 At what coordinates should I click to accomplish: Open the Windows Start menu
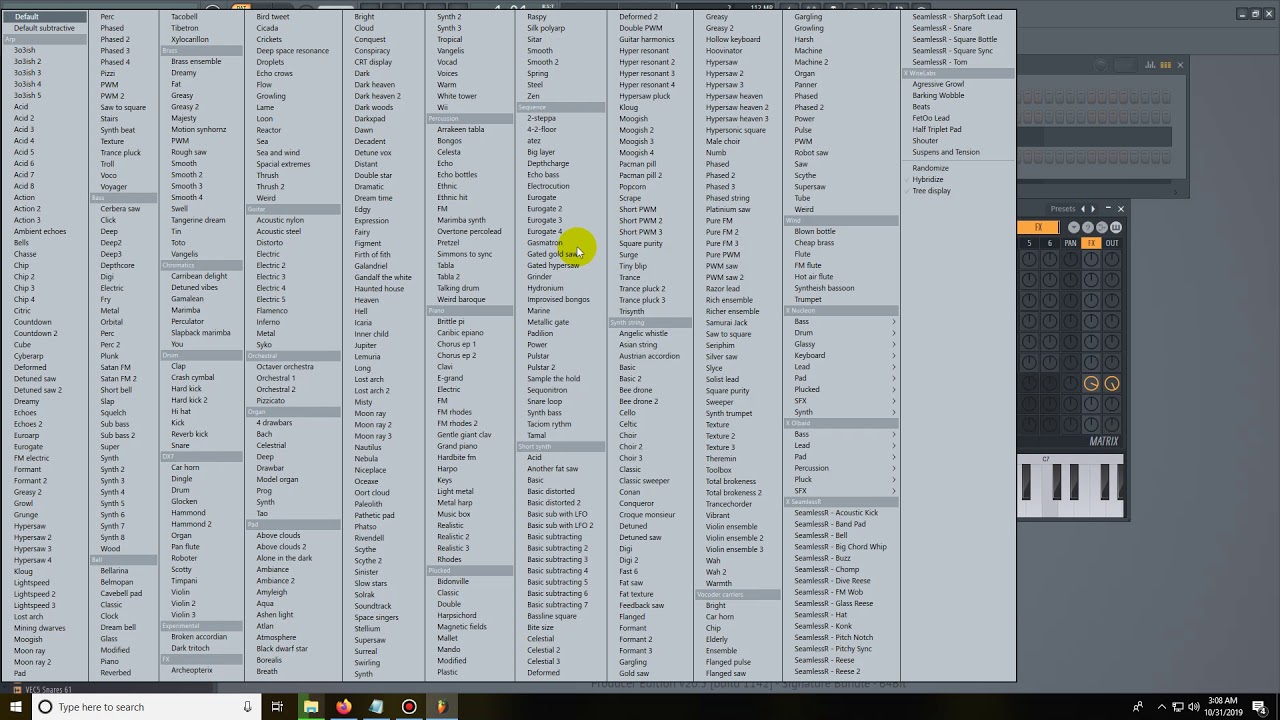click(16, 707)
